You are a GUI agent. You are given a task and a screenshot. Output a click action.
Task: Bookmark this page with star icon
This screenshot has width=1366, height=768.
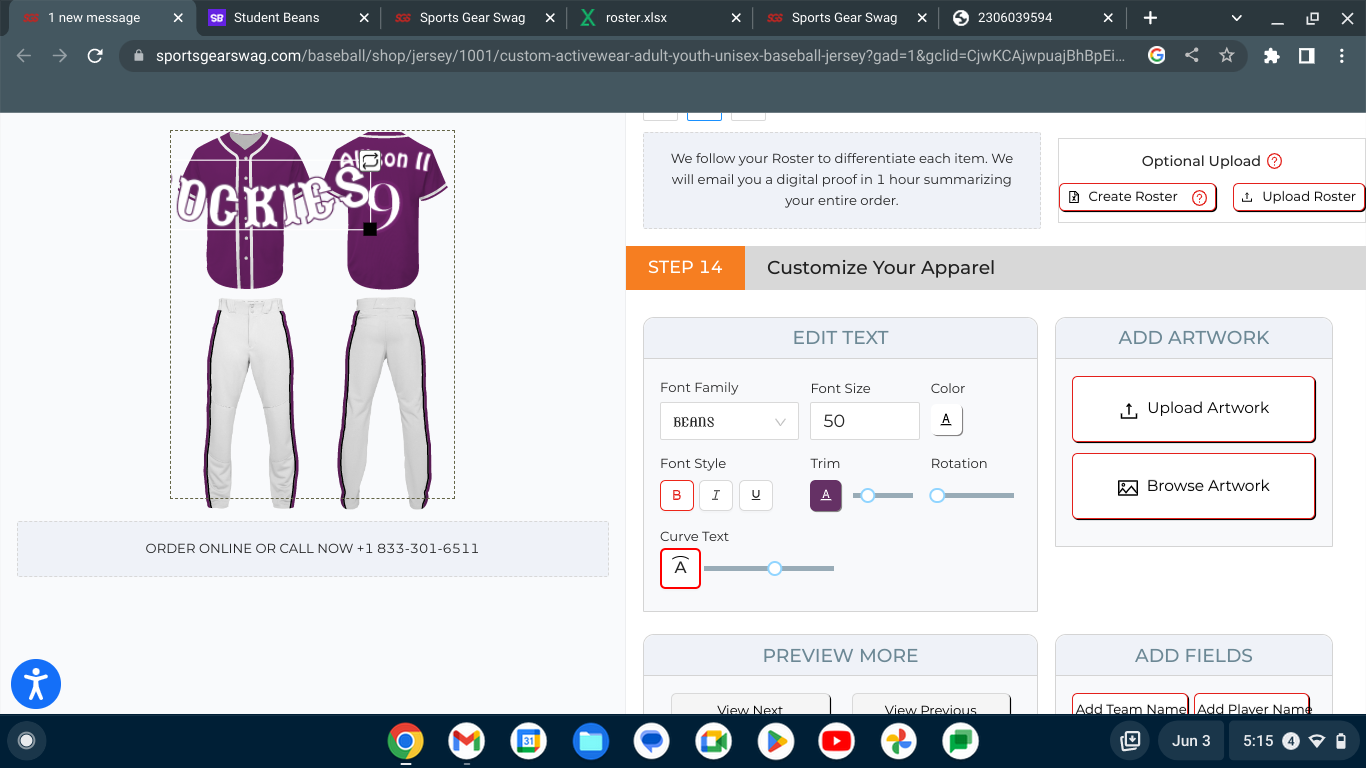click(x=1226, y=56)
